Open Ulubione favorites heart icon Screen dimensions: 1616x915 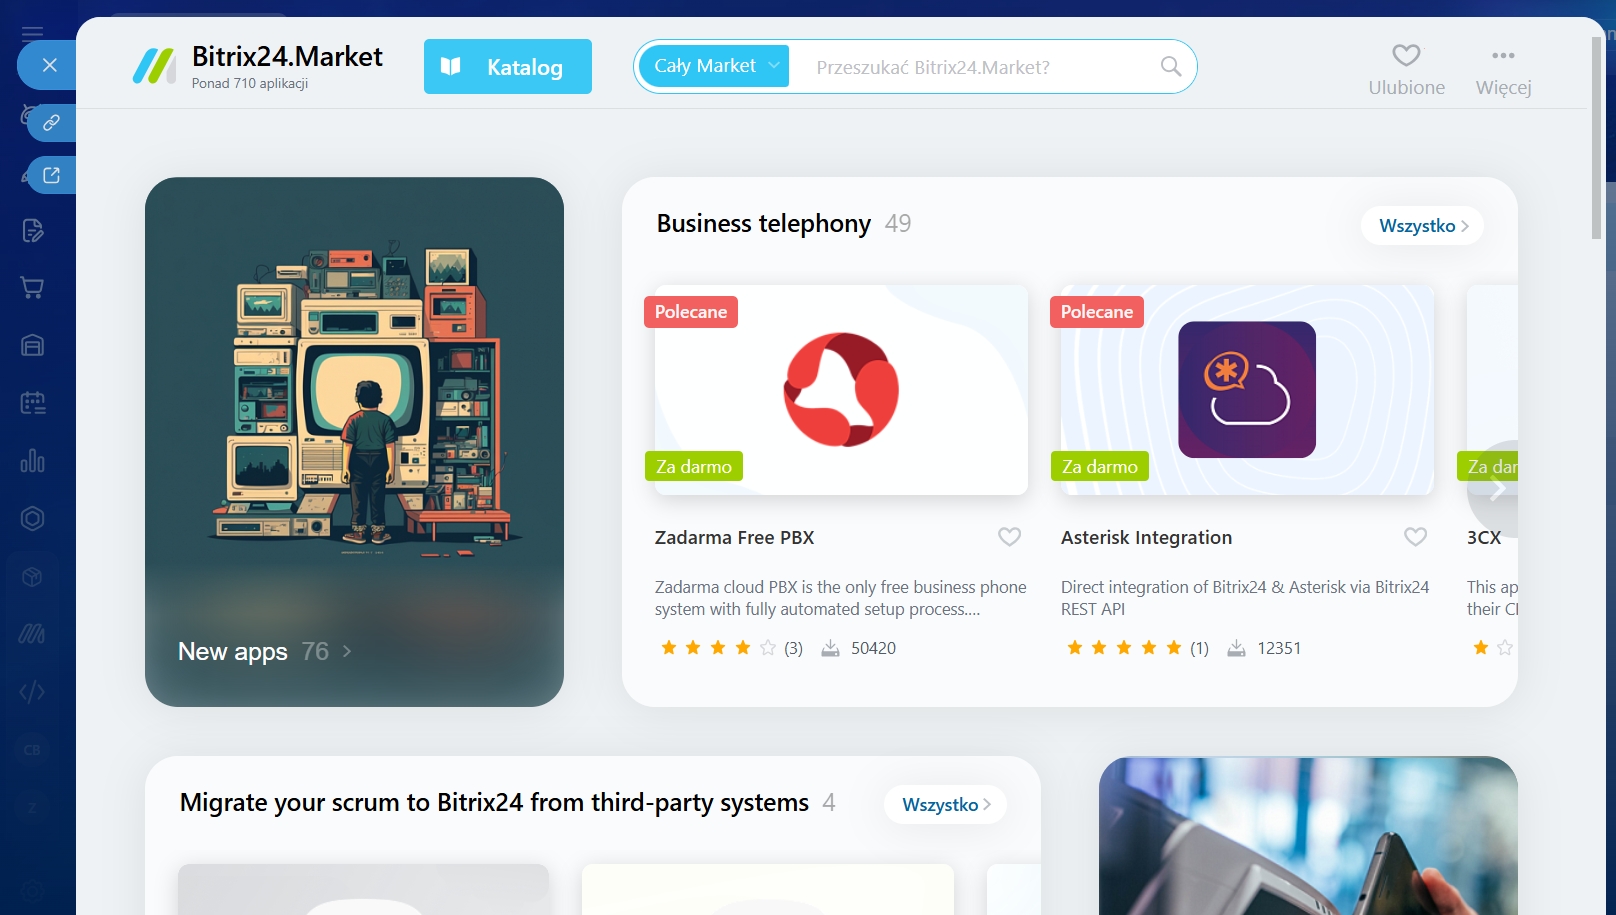1406,56
